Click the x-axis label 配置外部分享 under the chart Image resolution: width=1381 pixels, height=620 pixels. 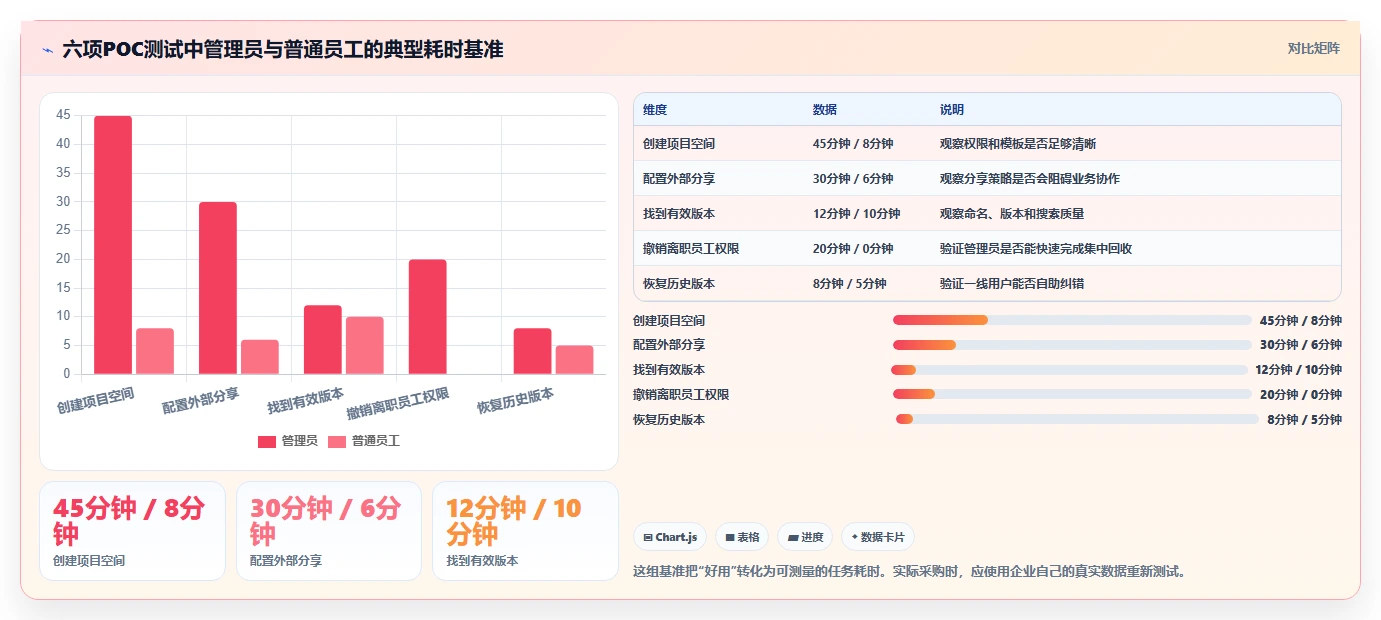pyautogui.click(x=201, y=400)
